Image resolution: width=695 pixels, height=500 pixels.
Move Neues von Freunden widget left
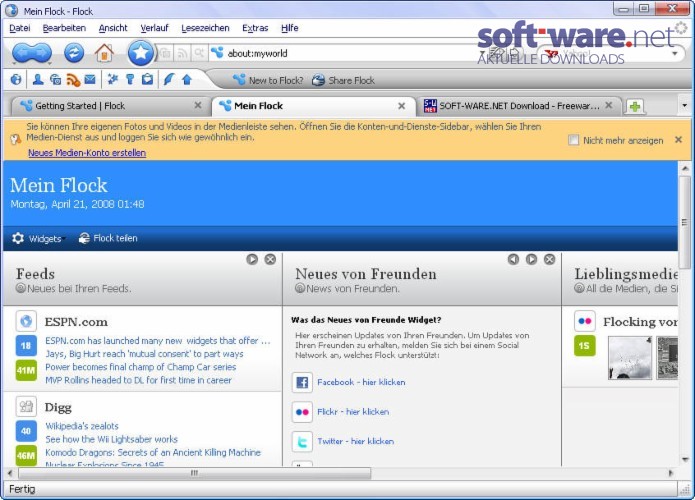513,259
